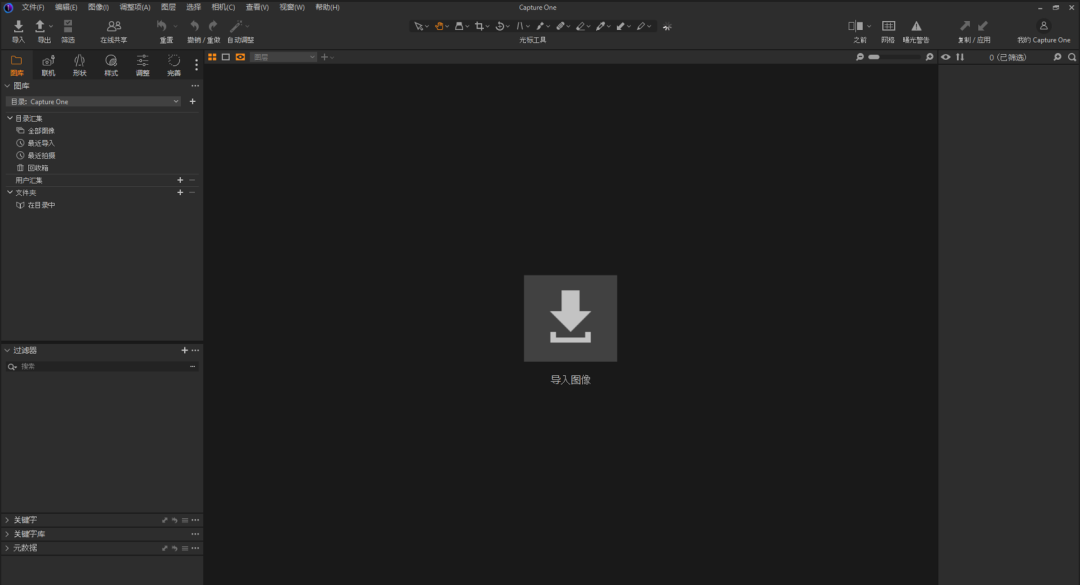Select 全部图像 in catalog collections
The width and height of the screenshot is (1080, 585).
(x=41, y=131)
